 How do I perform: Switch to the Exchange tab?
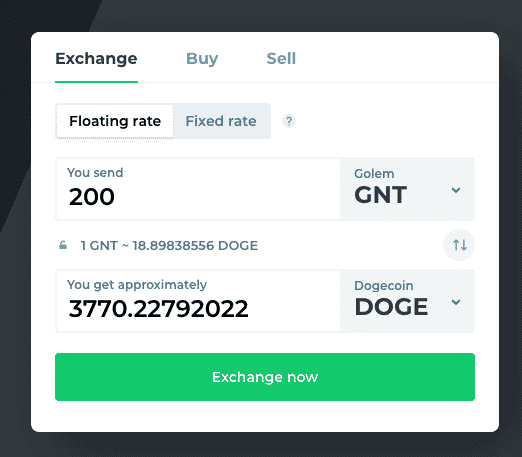[96, 59]
